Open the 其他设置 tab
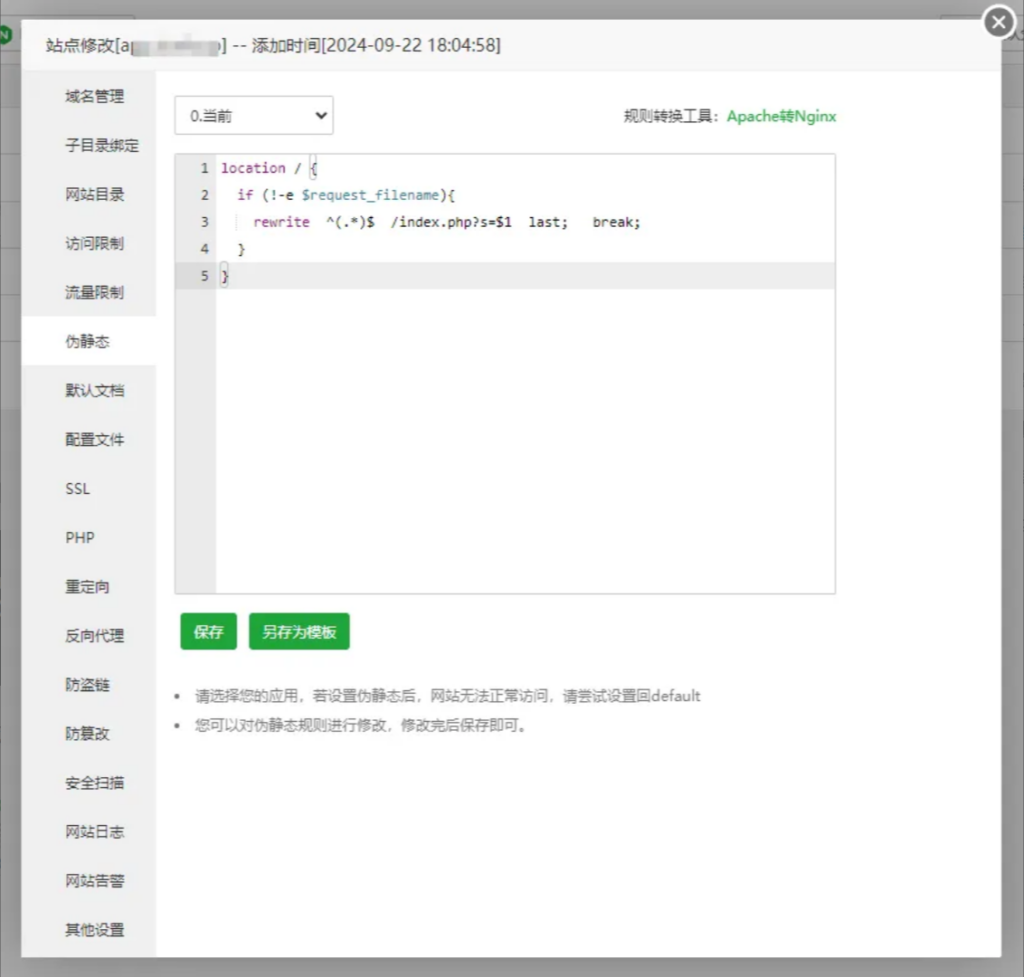Image resolution: width=1024 pixels, height=977 pixels. 89,929
